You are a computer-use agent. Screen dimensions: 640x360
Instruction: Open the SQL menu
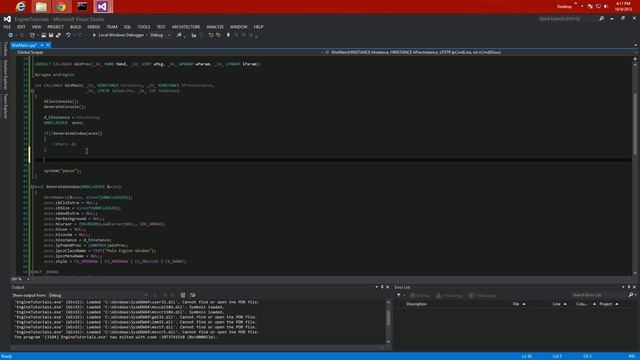point(127,27)
